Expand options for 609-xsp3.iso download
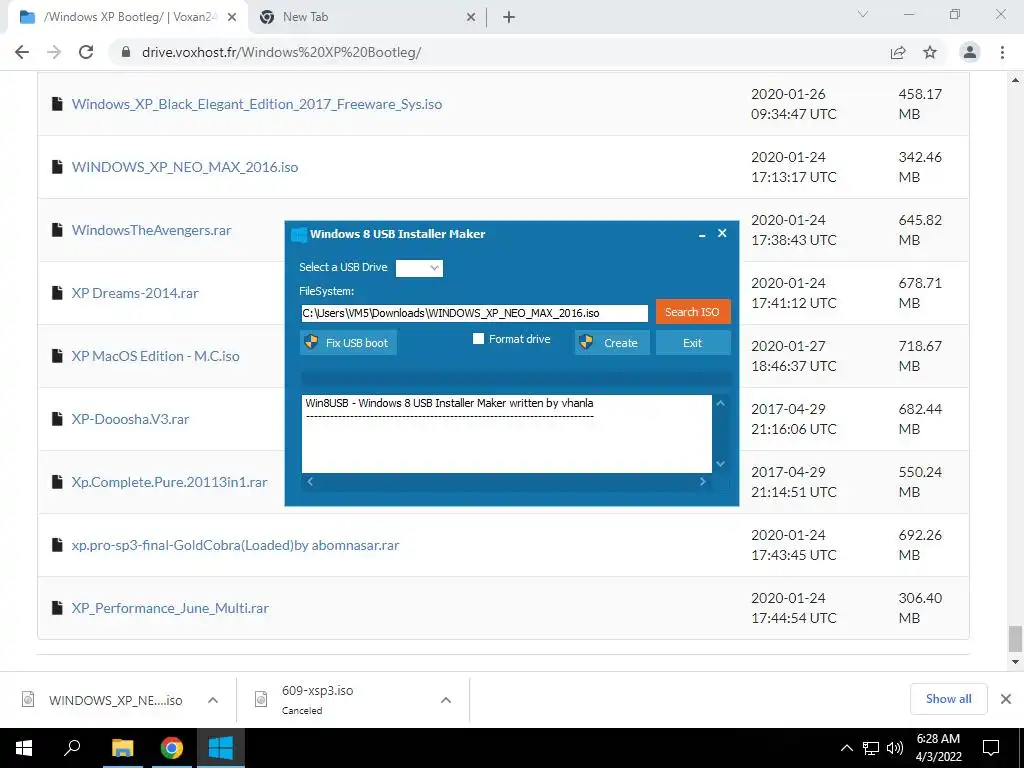The width and height of the screenshot is (1024, 768). click(446, 700)
